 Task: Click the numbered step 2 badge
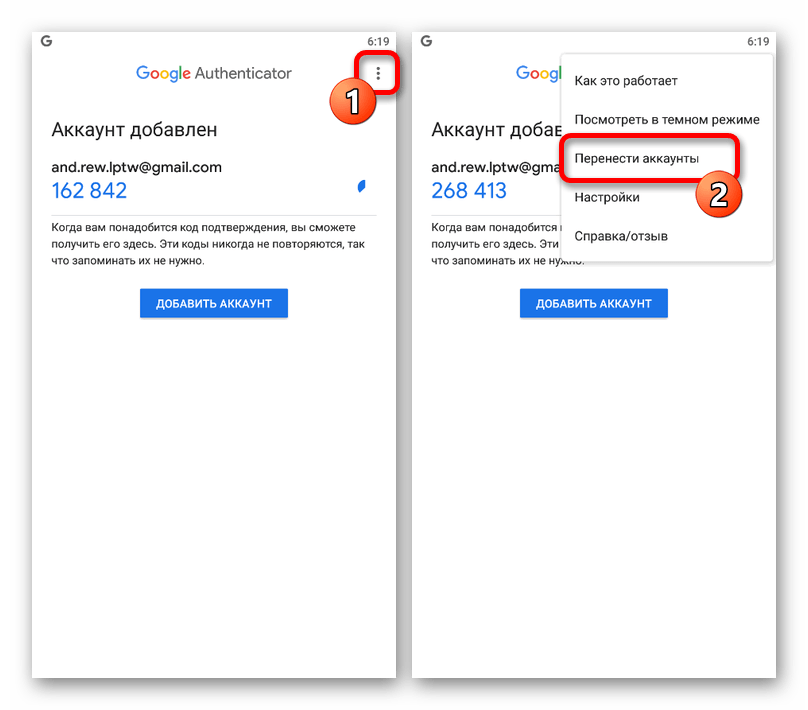pos(718,194)
